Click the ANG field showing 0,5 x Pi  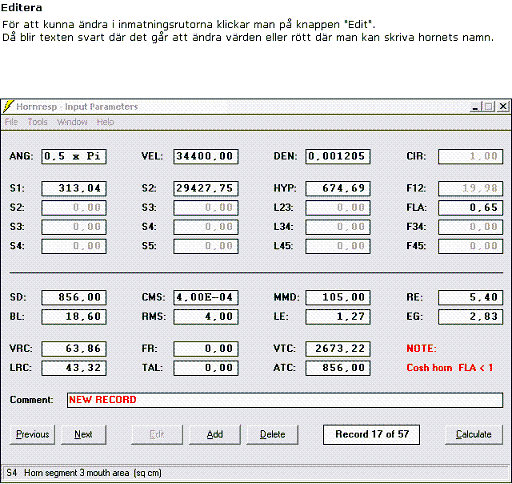click(74, 157)
